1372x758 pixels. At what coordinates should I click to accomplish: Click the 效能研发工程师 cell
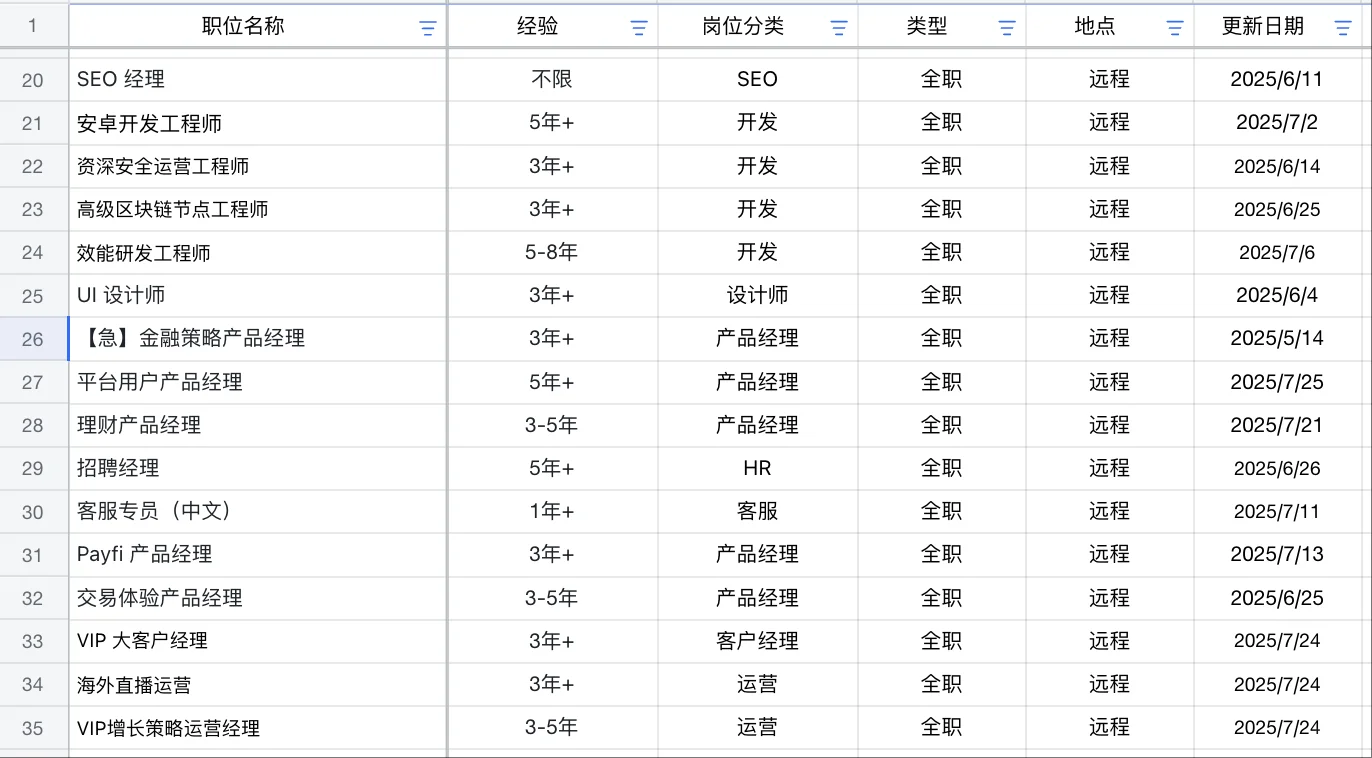coord(257,253)
